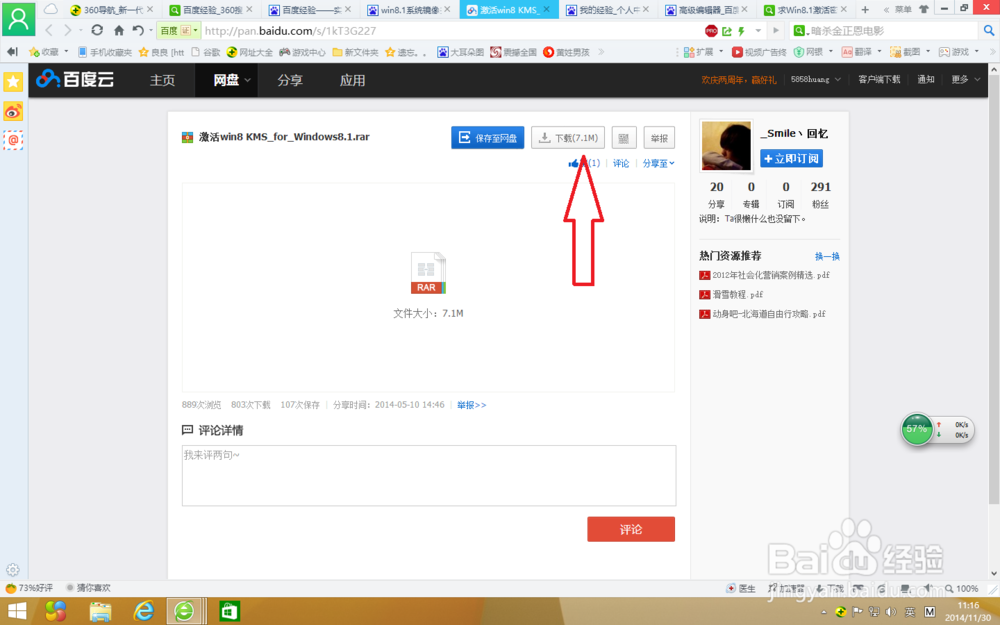Open the 2012年社会化营销案例精选 PDF icon
Viewport: 1000px width, 625px height.
pyautogui.click(x=703, y=276)
